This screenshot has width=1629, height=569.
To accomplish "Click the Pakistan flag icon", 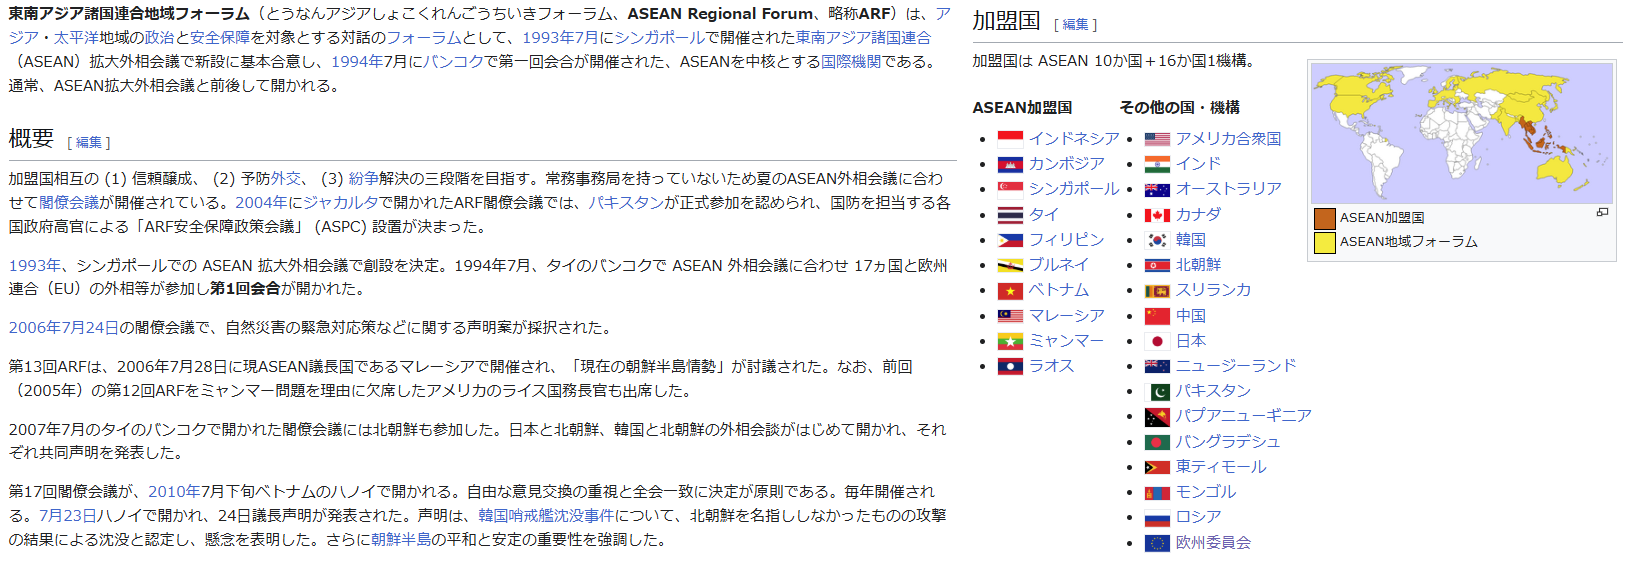I will (1157, 391).
